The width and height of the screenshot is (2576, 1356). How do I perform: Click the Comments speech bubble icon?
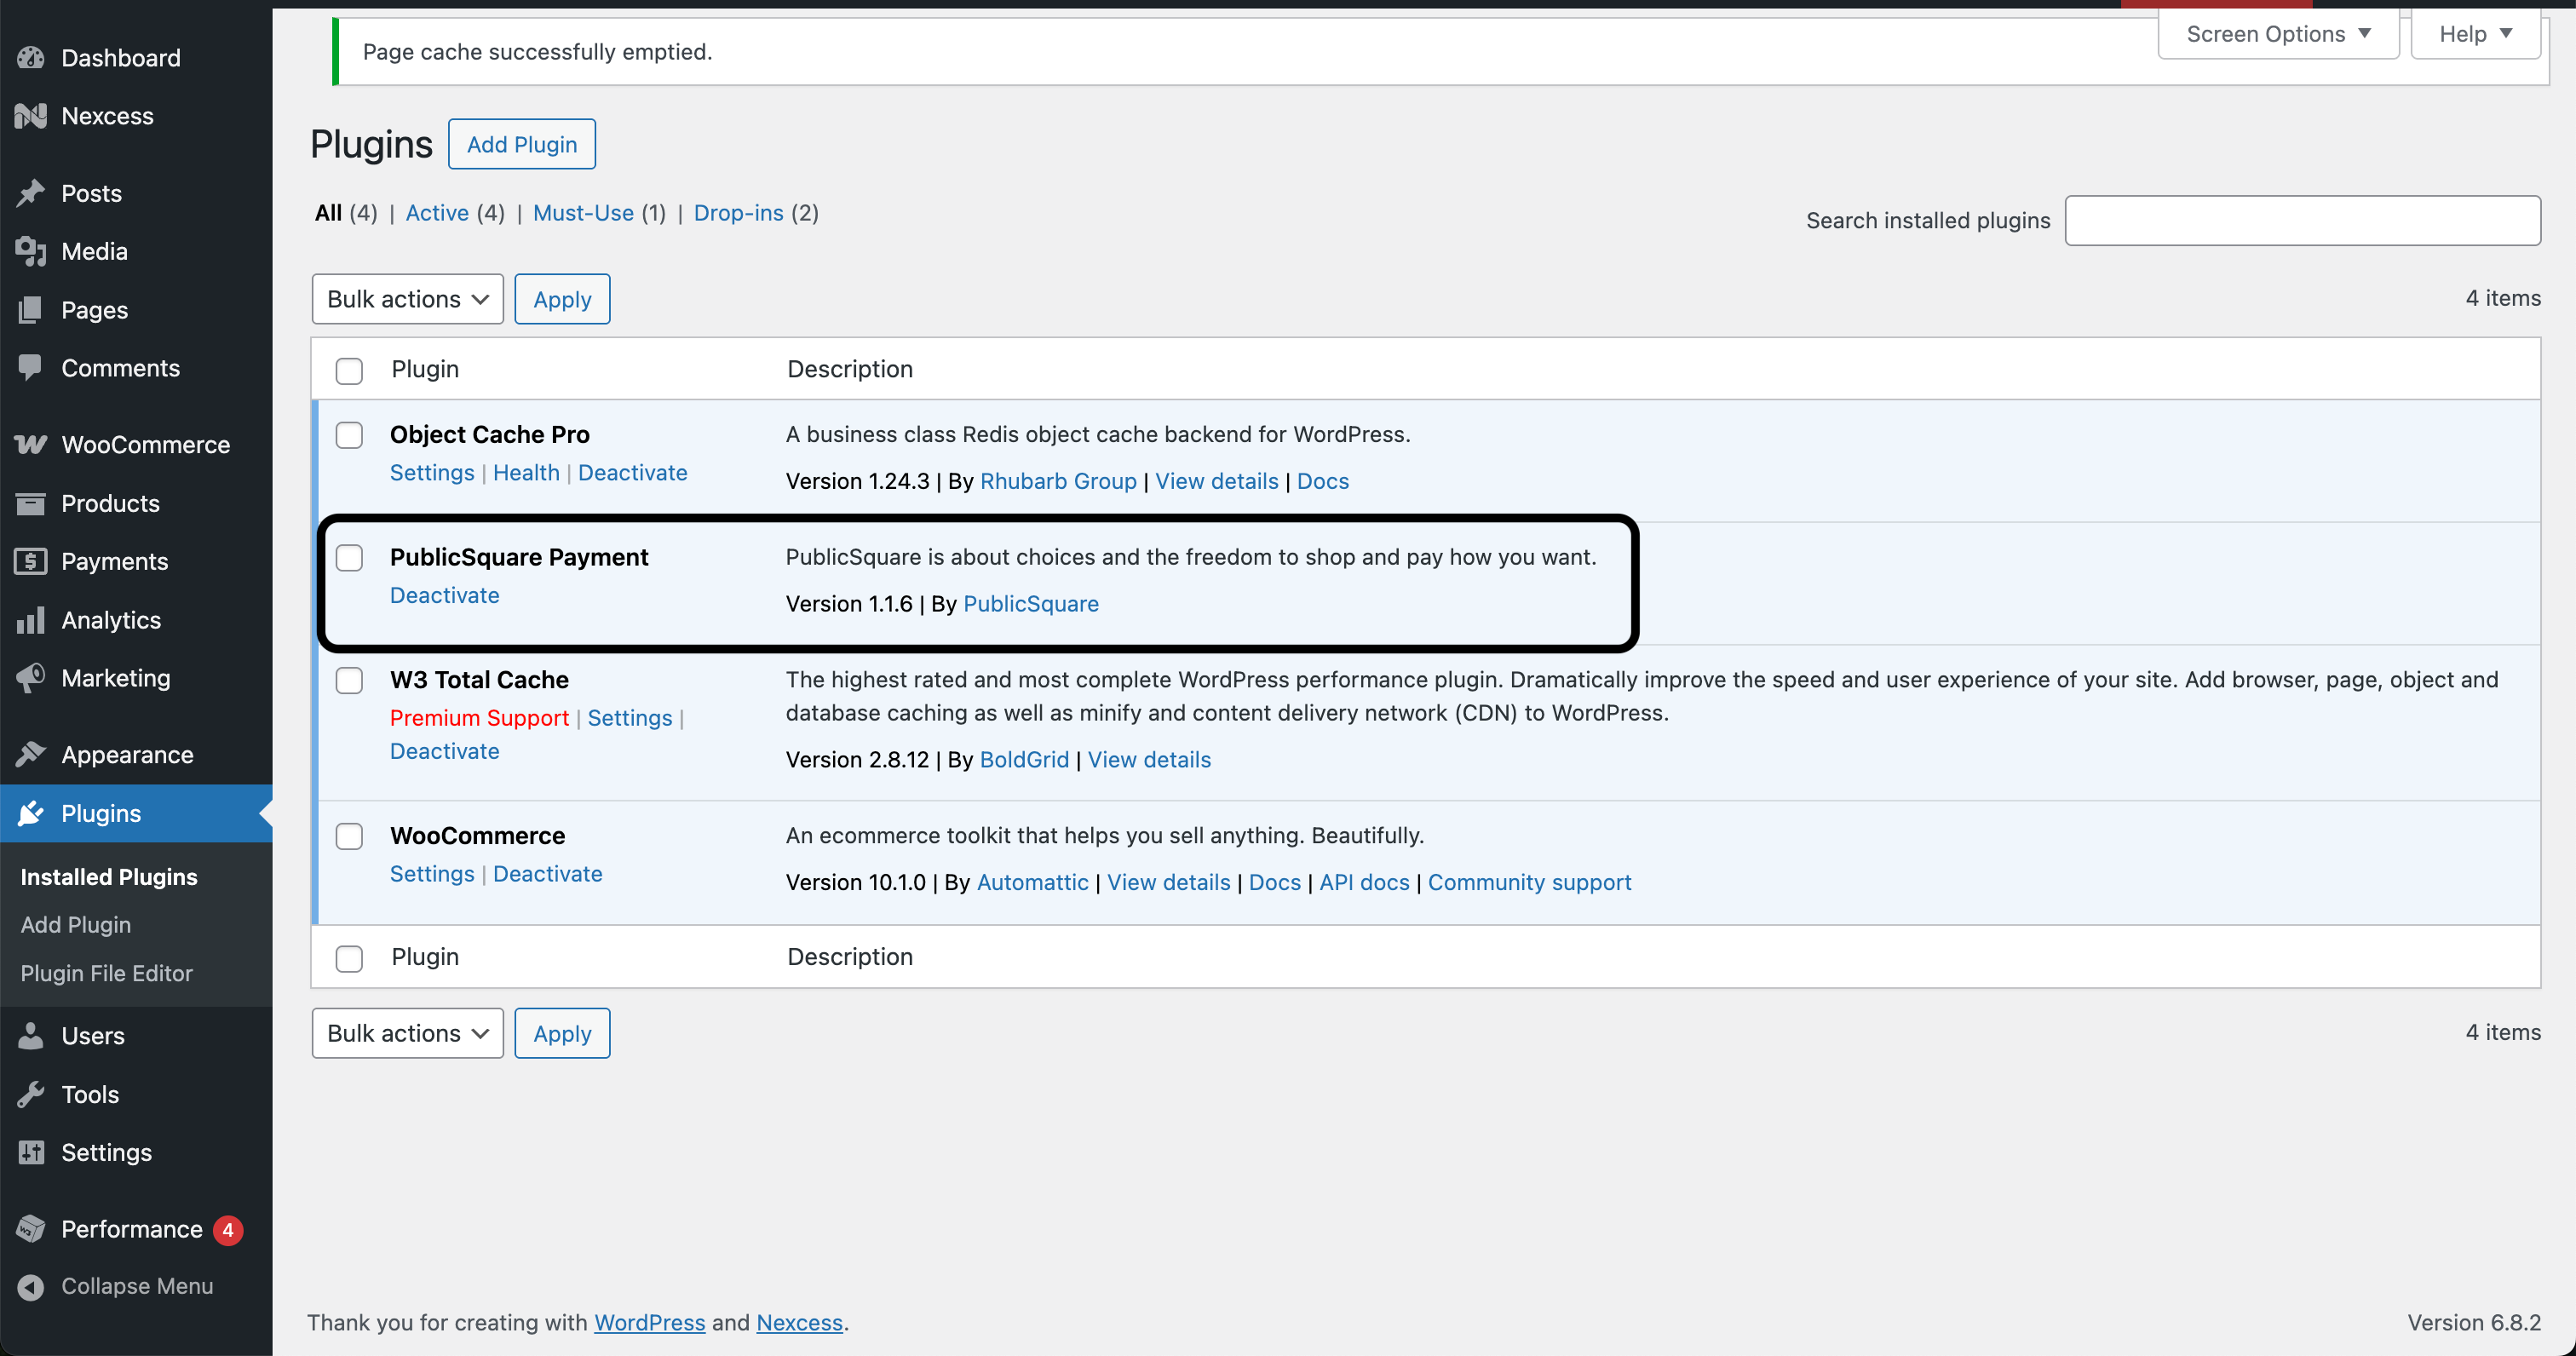coord(30,368)
